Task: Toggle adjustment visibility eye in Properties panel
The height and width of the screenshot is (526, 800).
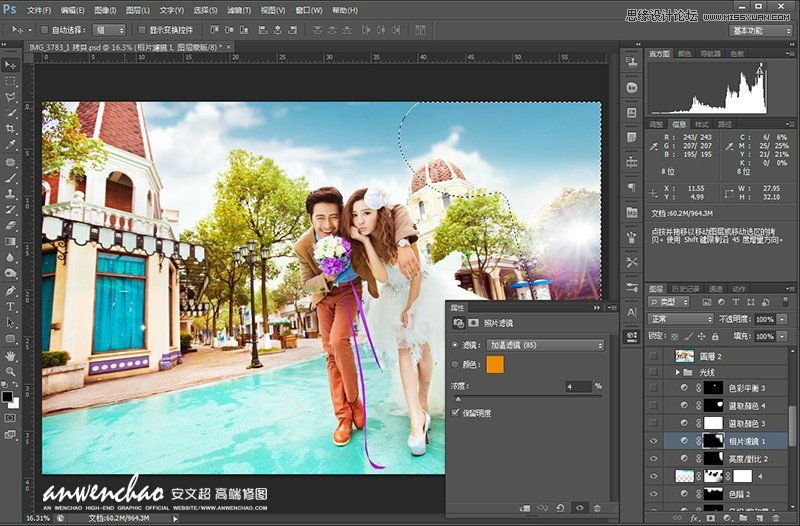Action: click(x=579, y=508)
